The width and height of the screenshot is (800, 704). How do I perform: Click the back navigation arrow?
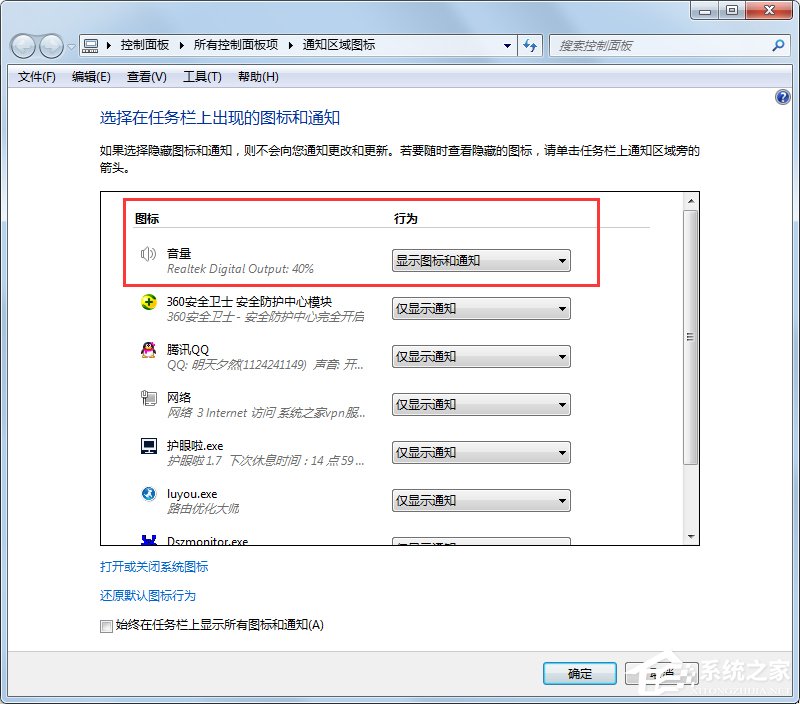pyautogui.click(x=22, y=45)
